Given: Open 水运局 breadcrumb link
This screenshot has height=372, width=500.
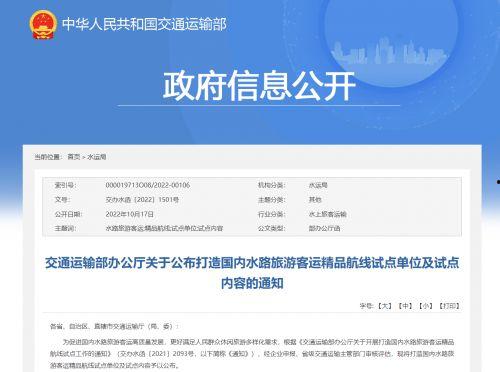Looking at the screenshot, I should point(97,157).
